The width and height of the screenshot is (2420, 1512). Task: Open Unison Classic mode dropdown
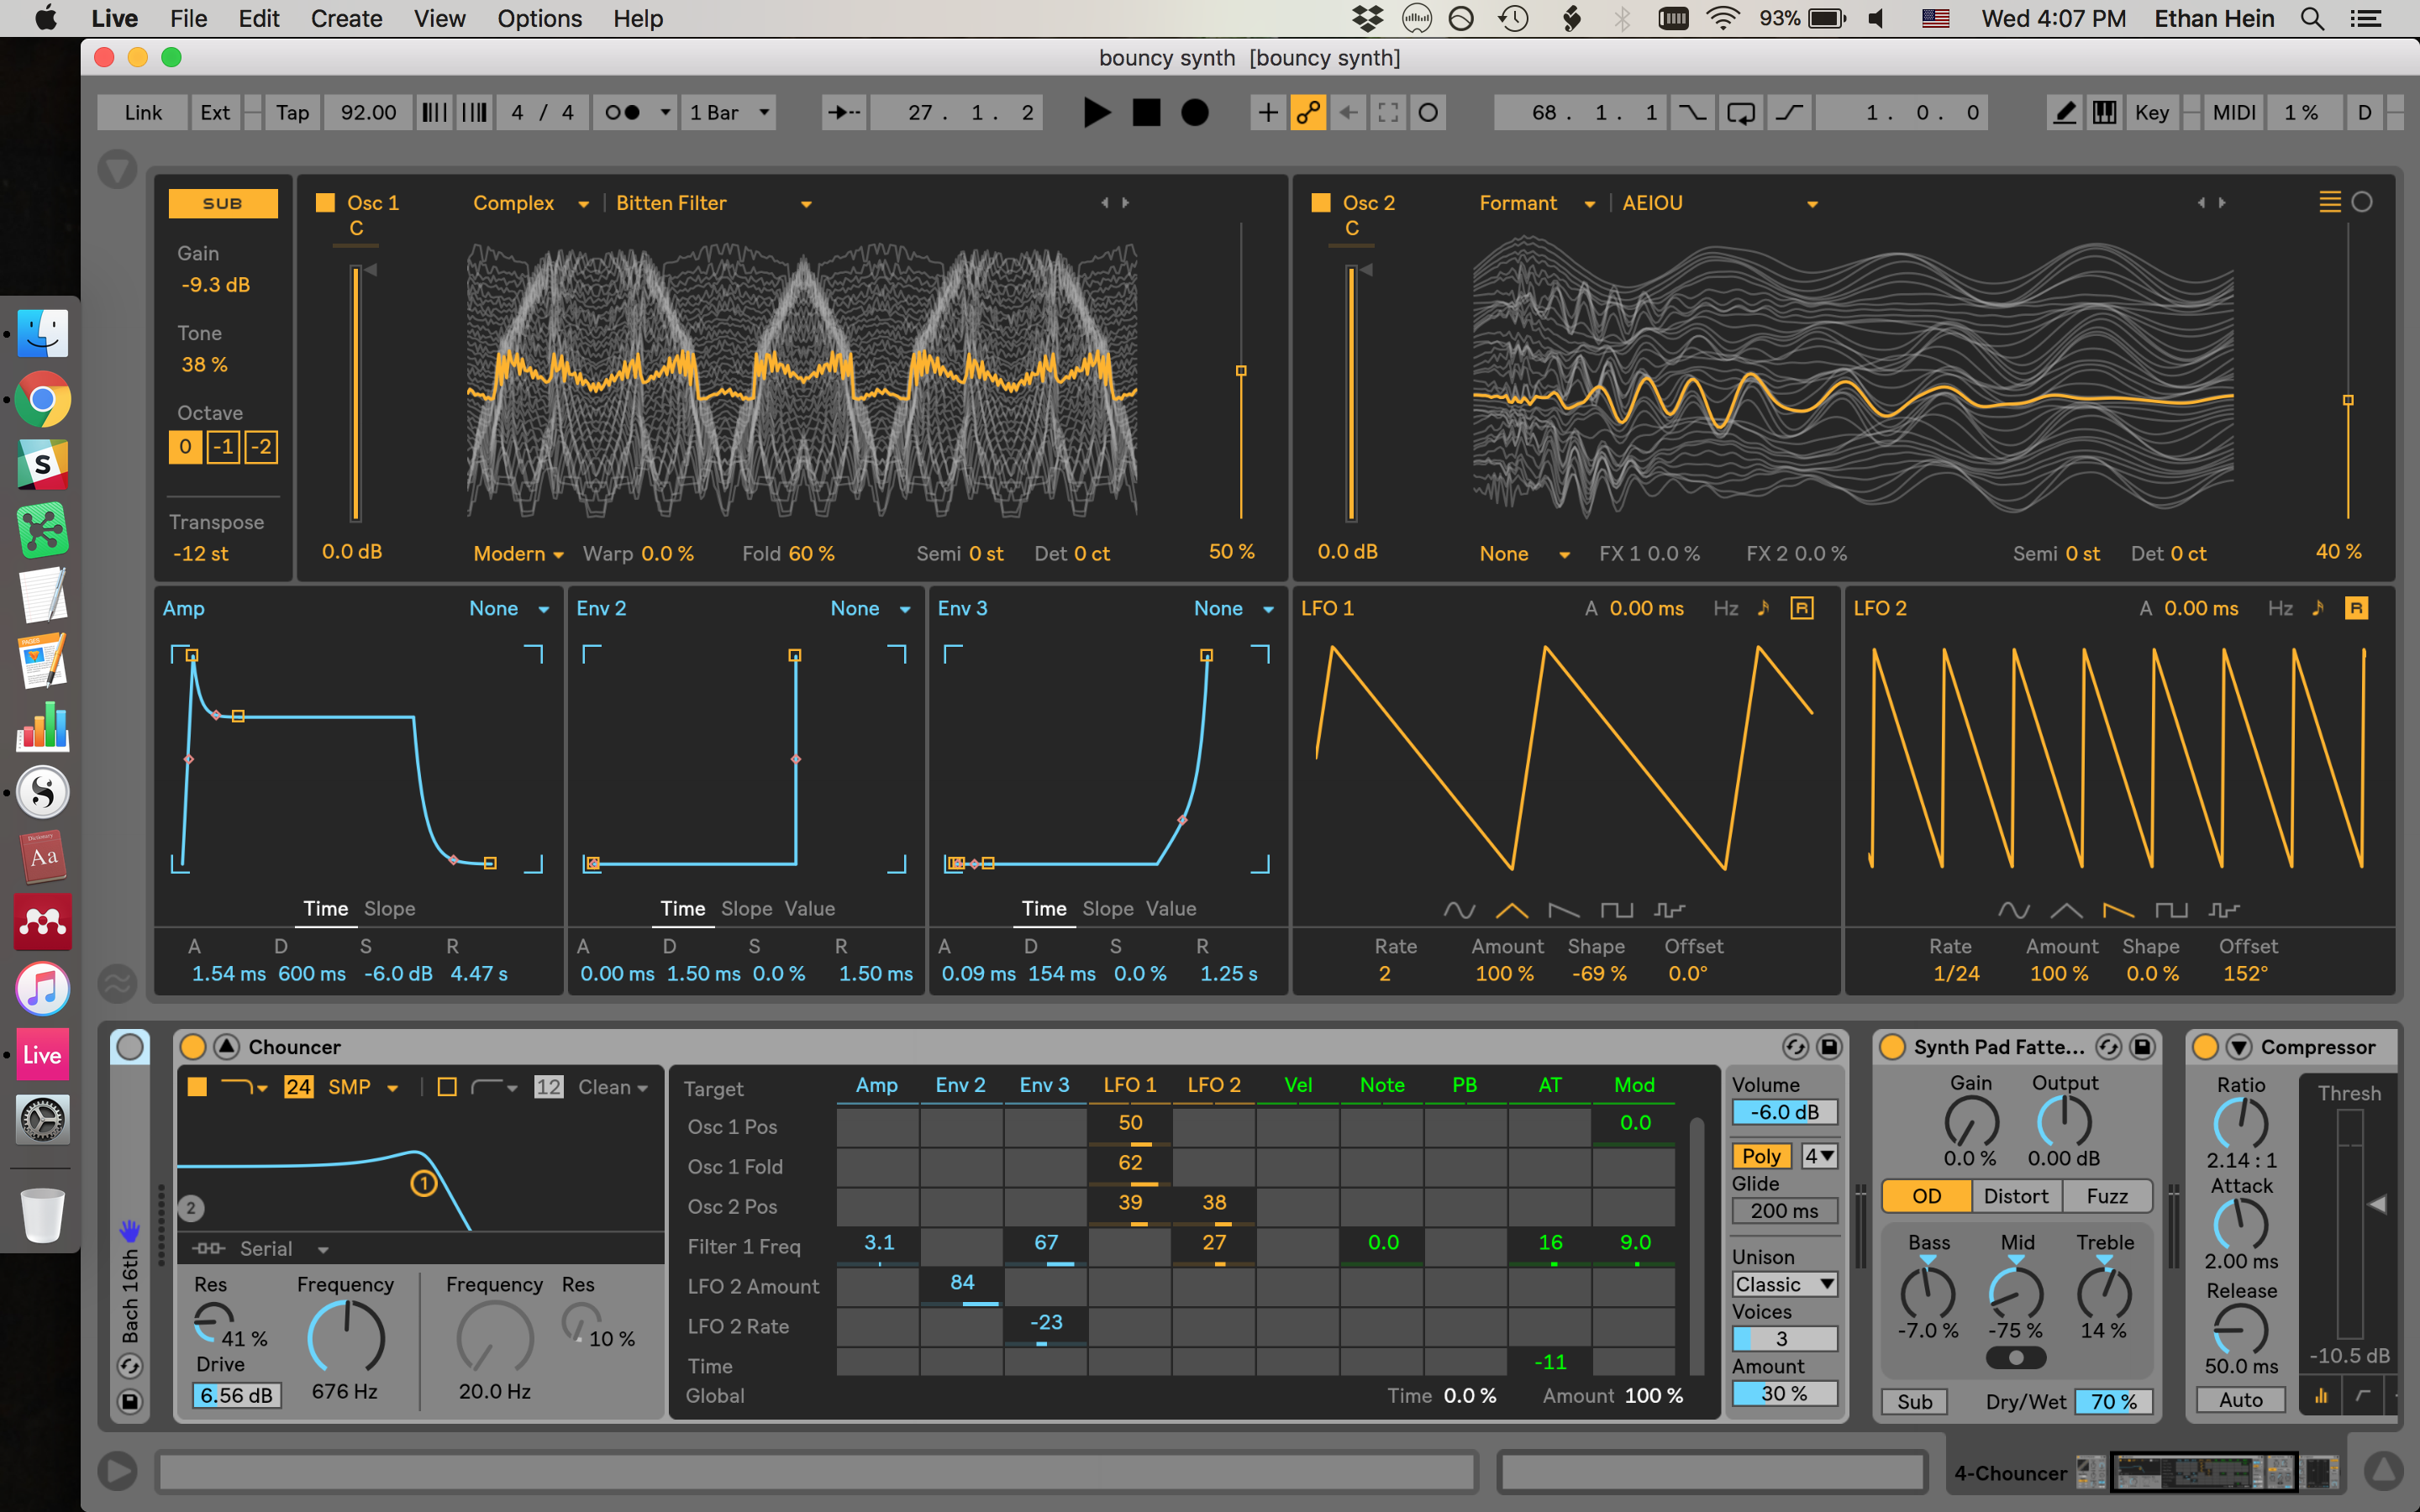(1785, 1285)
